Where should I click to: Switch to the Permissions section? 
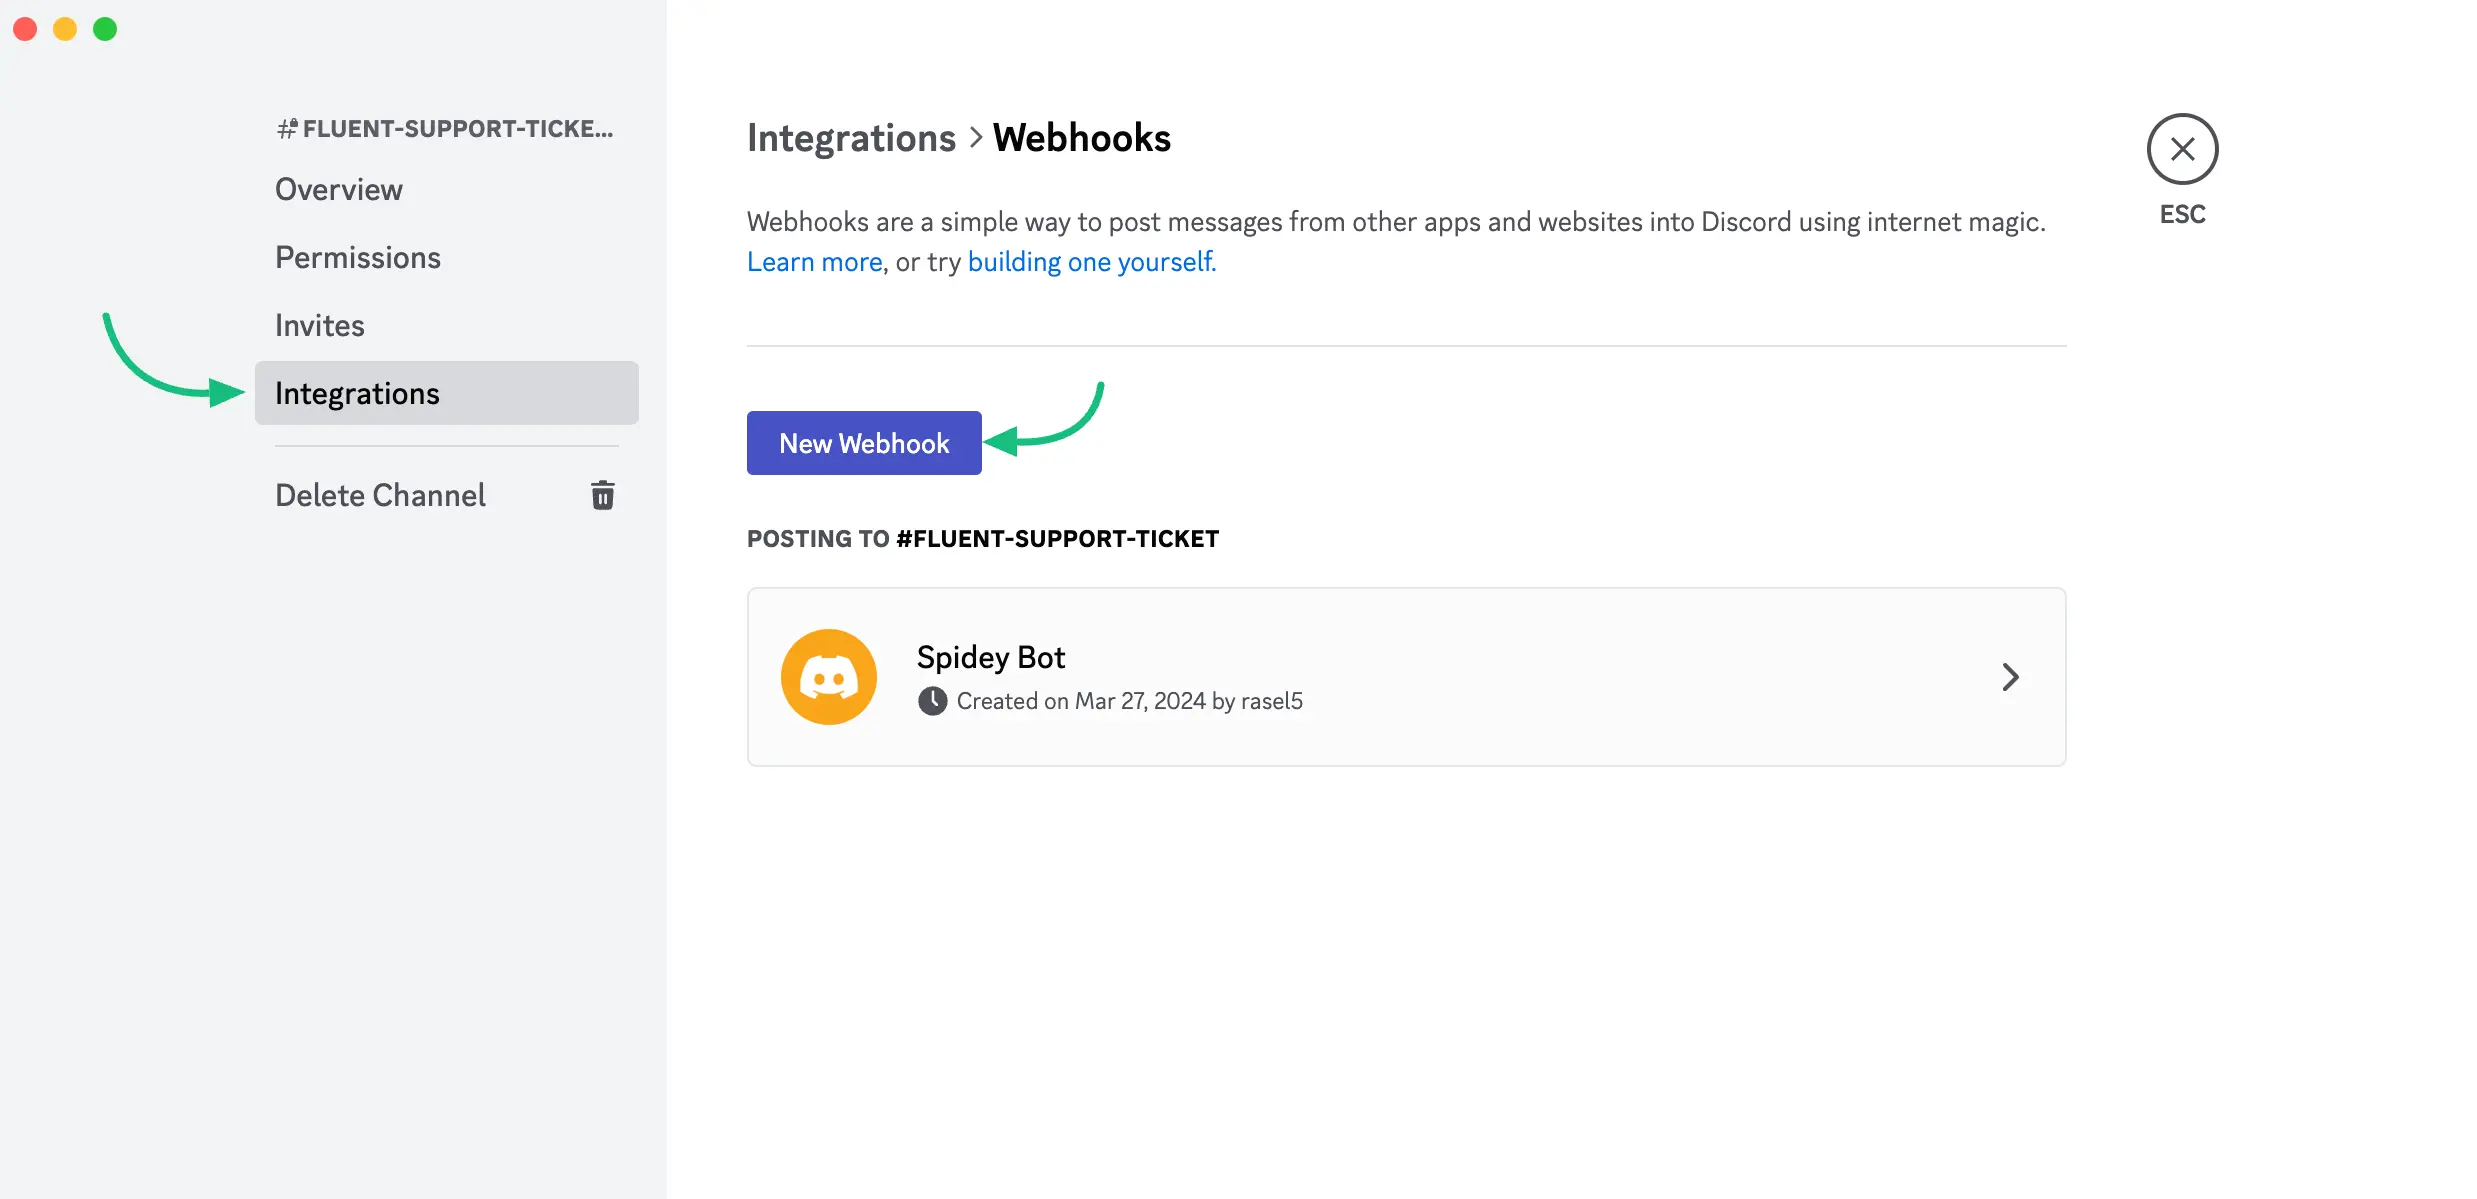357,257
